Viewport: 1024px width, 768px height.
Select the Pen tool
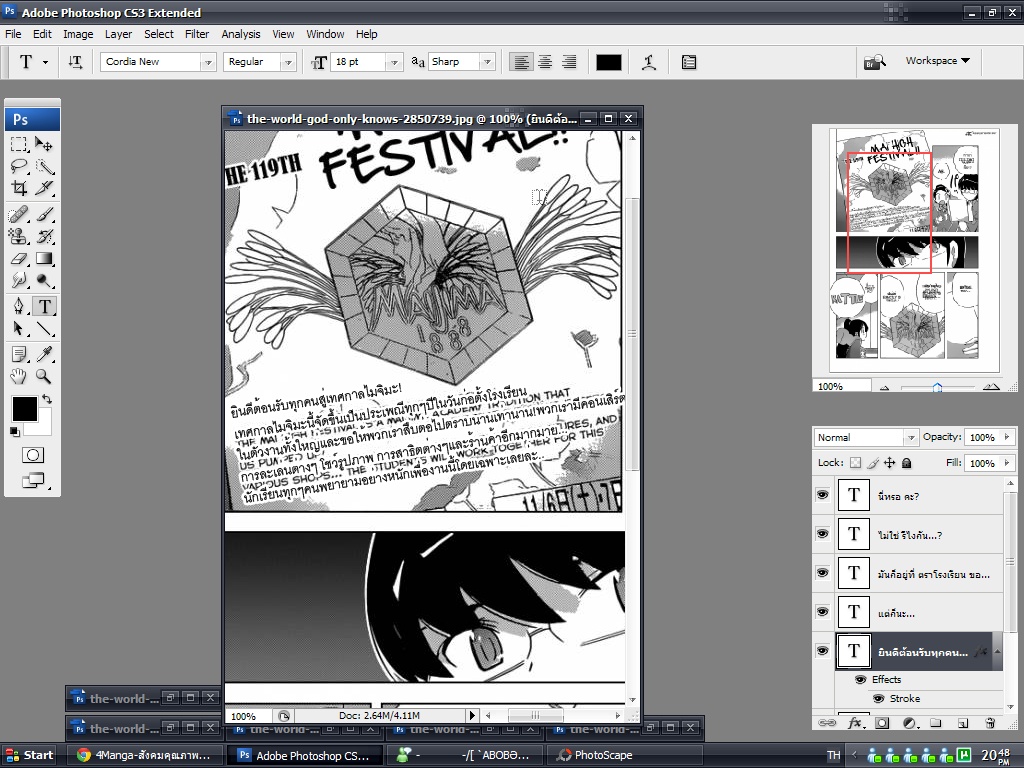tap(19, 306)
